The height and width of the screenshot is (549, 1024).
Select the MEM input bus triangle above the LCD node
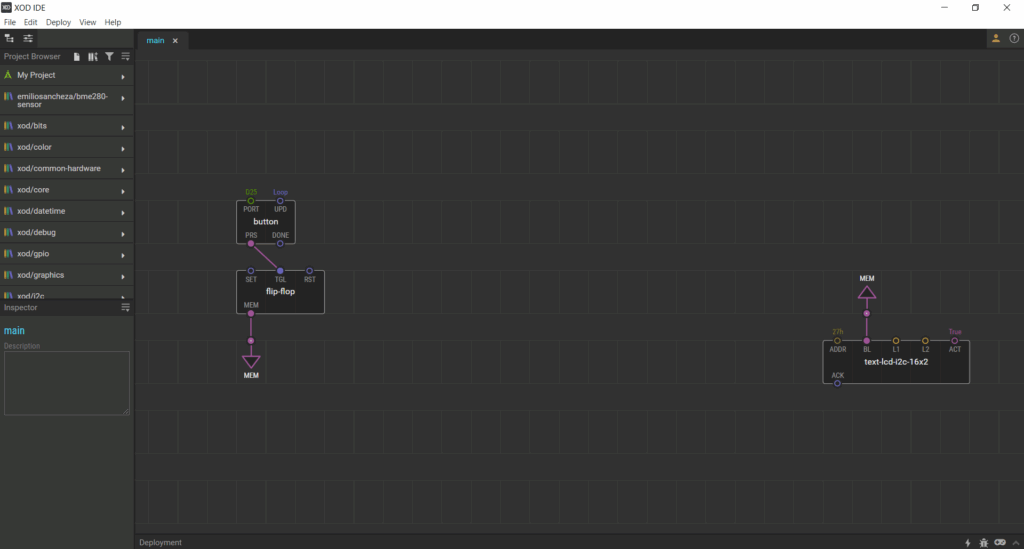click(867, 292)
